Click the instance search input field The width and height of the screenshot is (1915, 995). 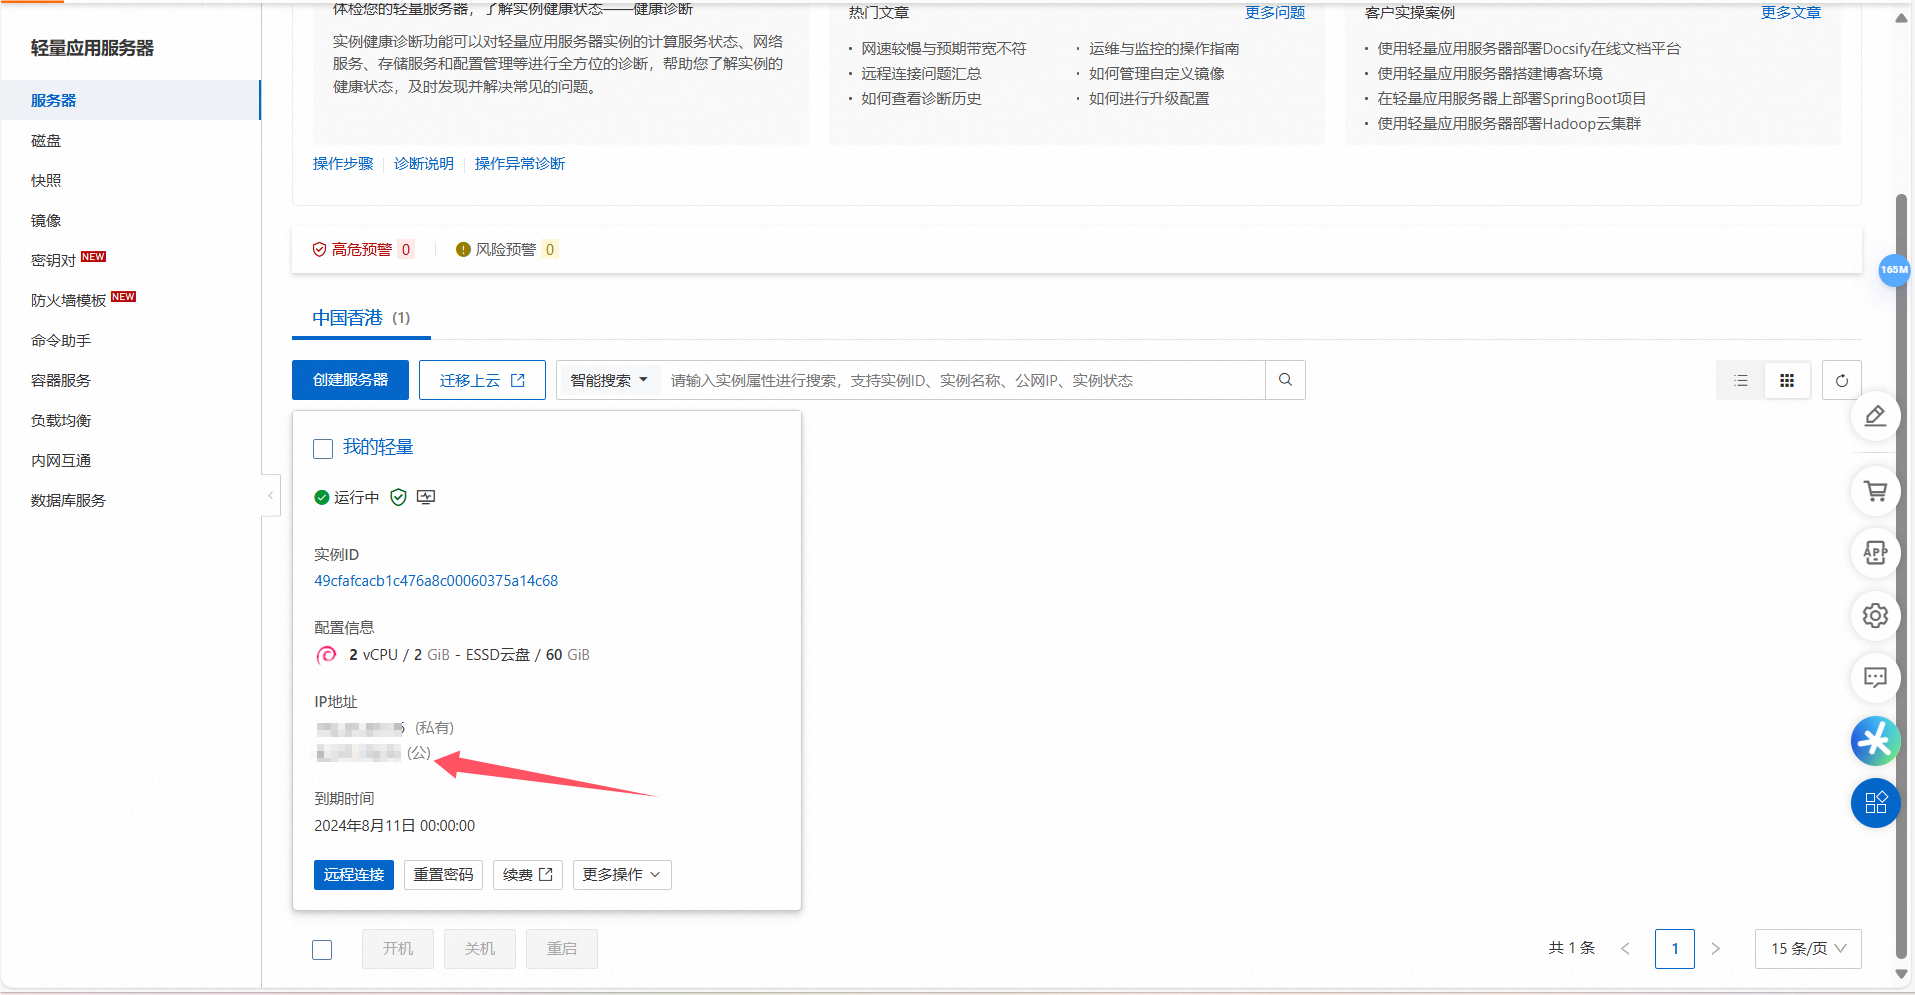click(960, 380)
